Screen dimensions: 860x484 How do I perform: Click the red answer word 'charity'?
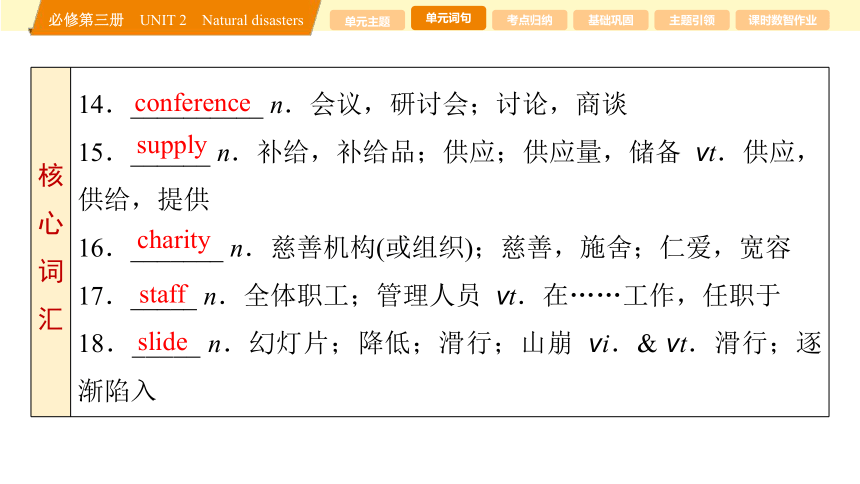(174, 241)
